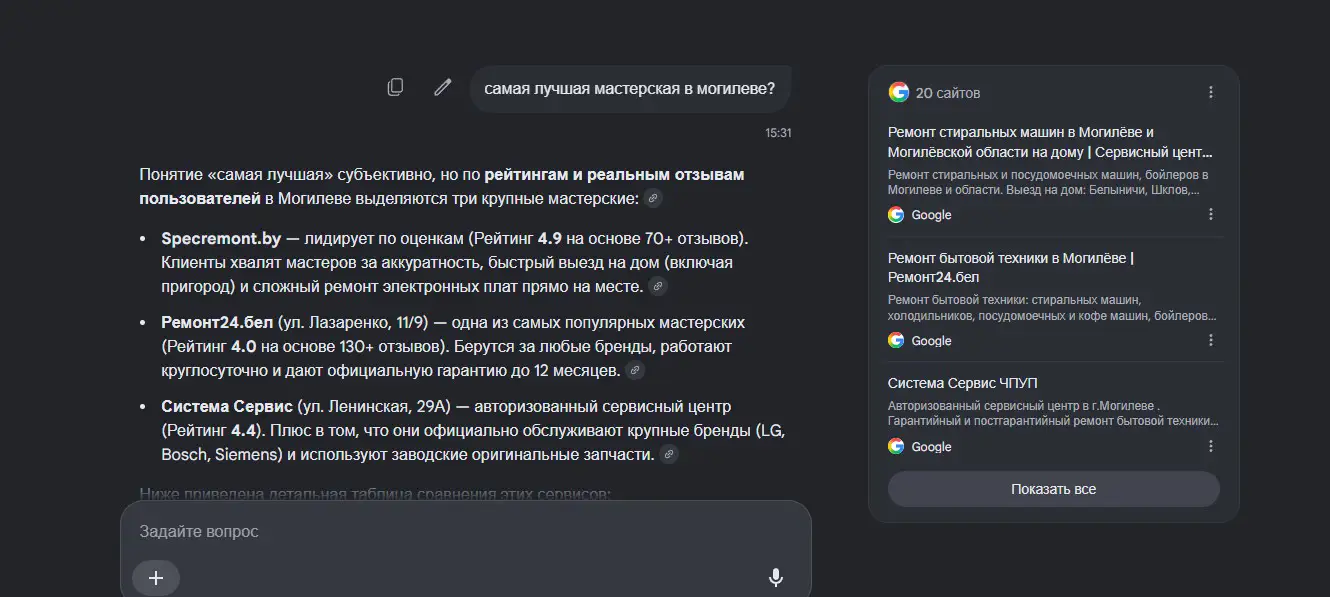Click the bold "Ремонт24.бел" list heading
1330x597 pixels.
coord(217,323)
